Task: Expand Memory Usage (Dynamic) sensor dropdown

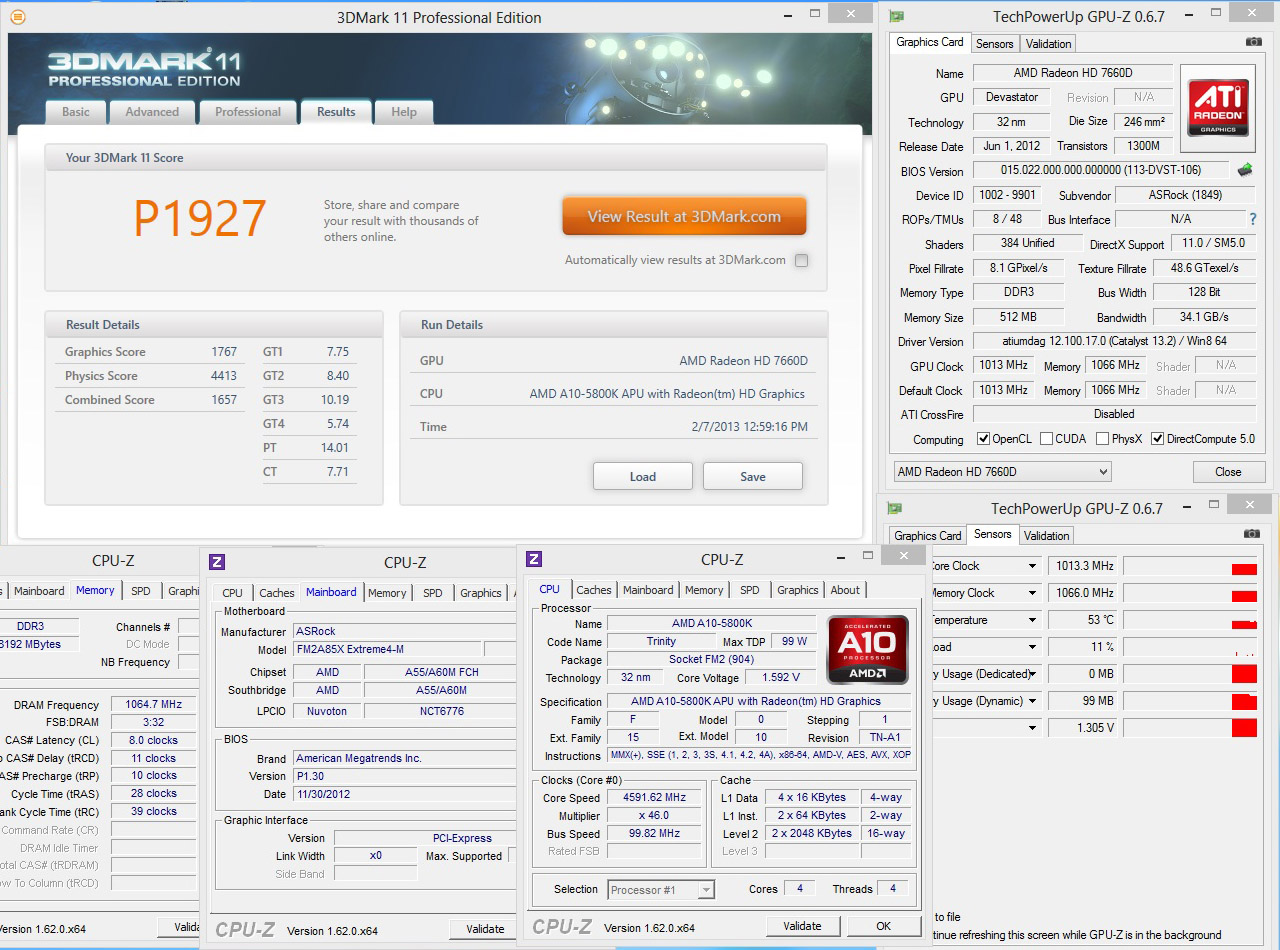Action: coord(1032,701)
